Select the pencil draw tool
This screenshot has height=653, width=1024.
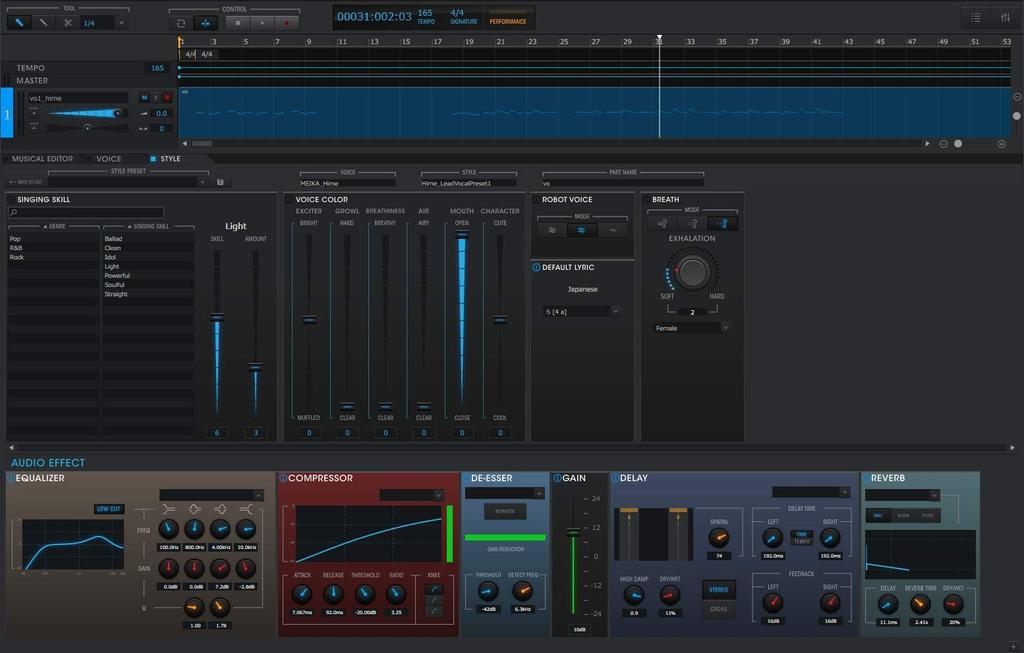click(x=43, y=22)
